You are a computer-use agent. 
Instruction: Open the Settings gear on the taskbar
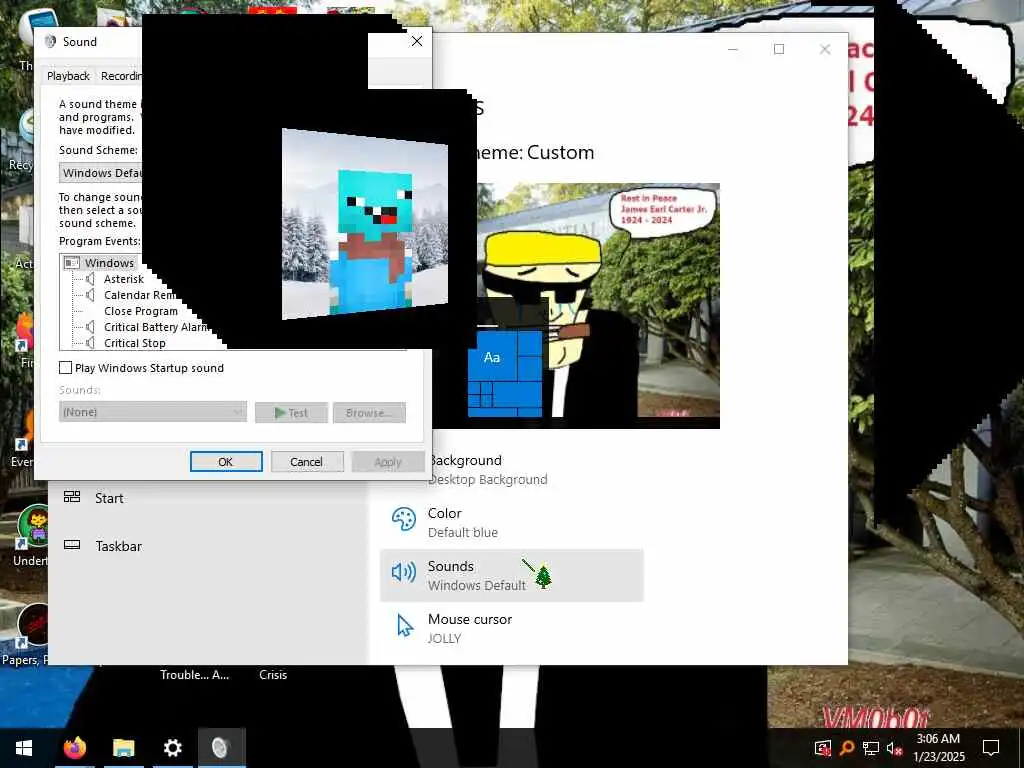[x=172, y=748]
